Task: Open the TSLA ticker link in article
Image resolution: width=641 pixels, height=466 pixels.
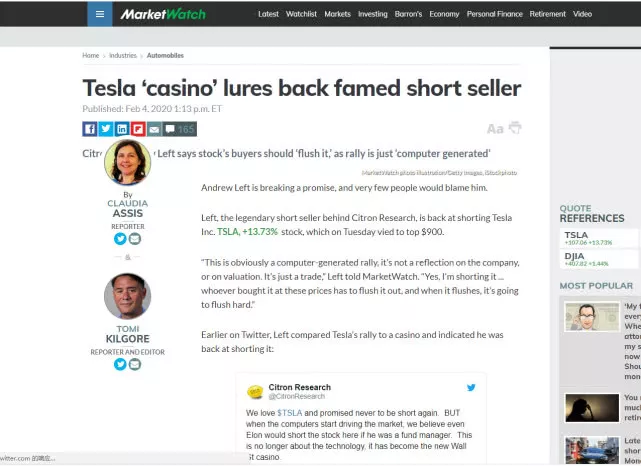Action: [x=228, y=232]
